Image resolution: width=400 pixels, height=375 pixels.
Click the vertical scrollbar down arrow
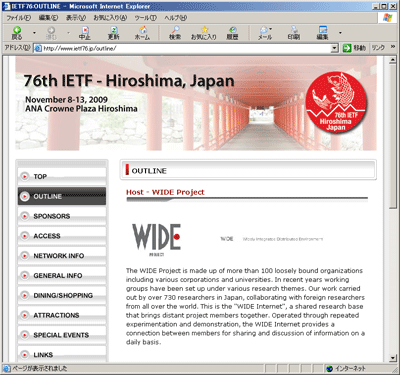(x=393, y=358)
